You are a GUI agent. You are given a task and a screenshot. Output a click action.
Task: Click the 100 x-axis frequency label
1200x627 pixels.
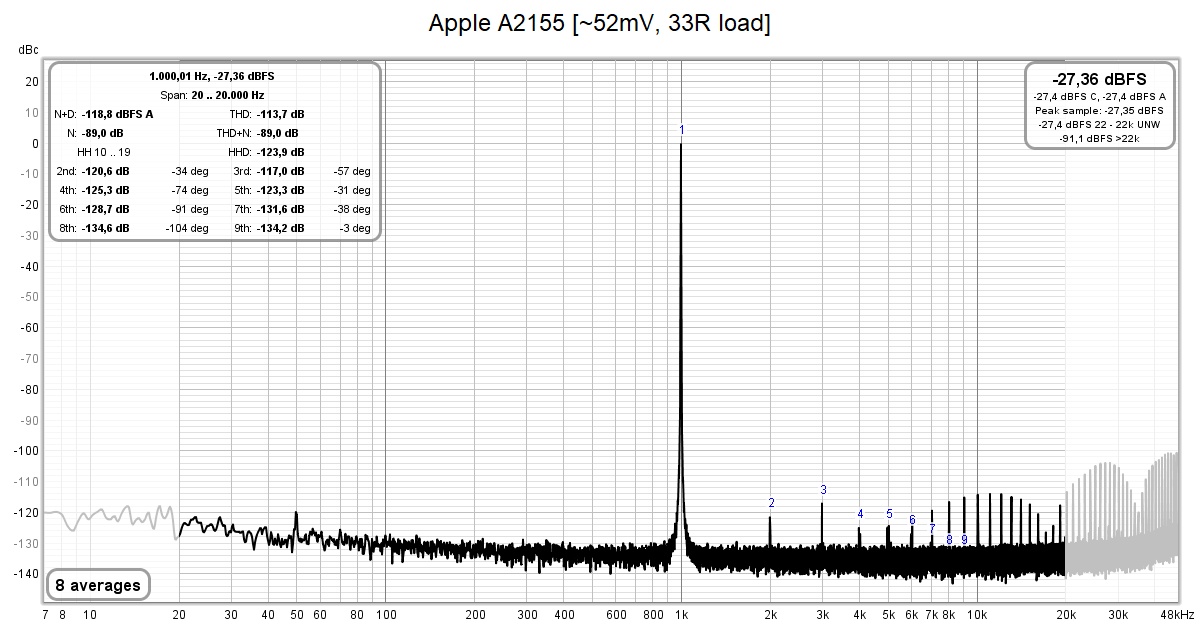[386, 615]
